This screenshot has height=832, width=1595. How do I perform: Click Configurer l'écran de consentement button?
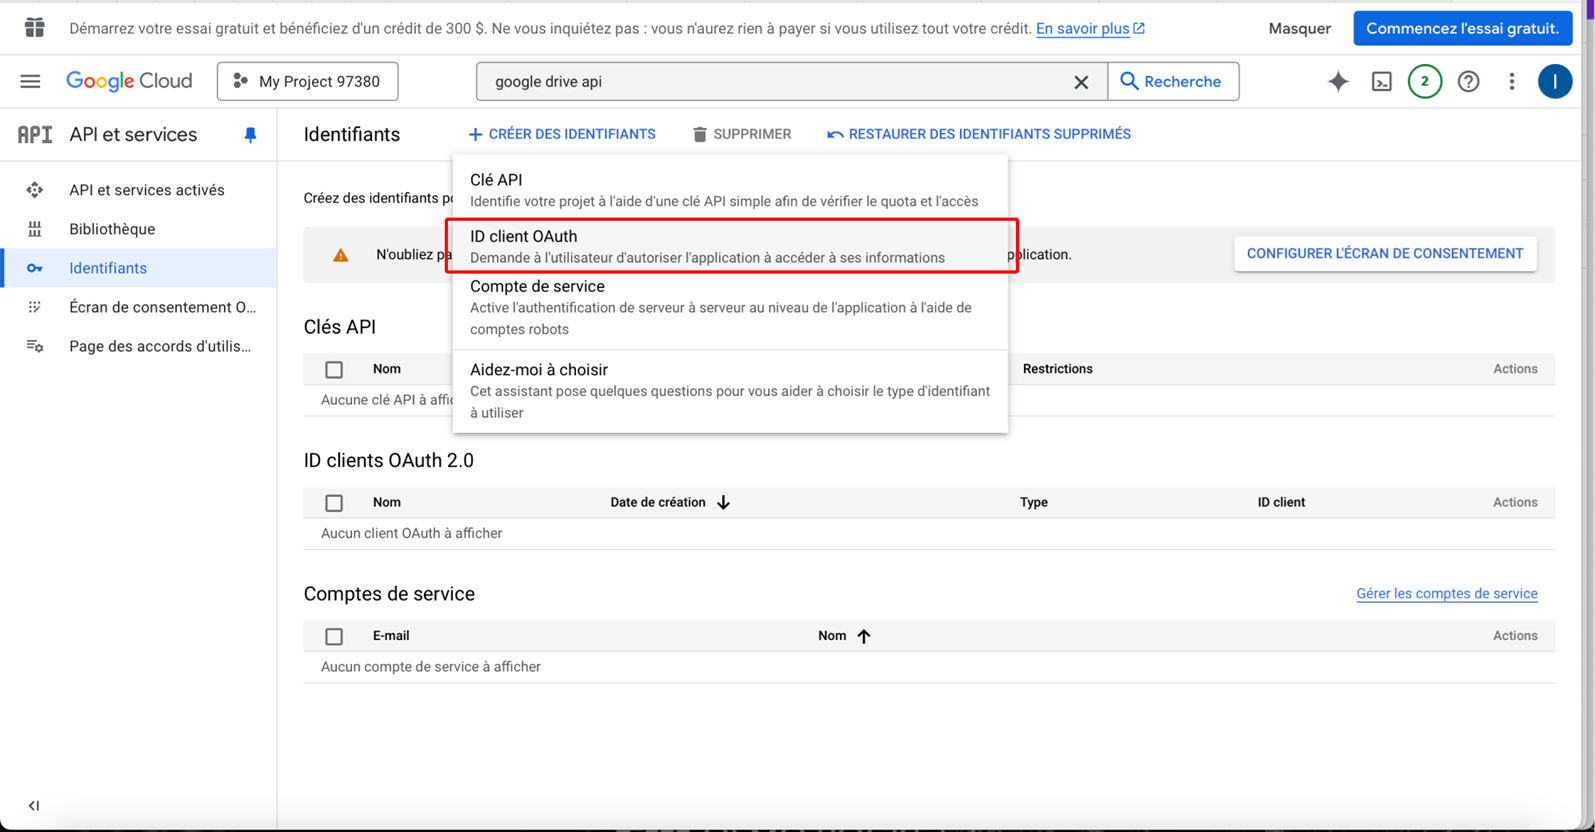click(1384, 254)
